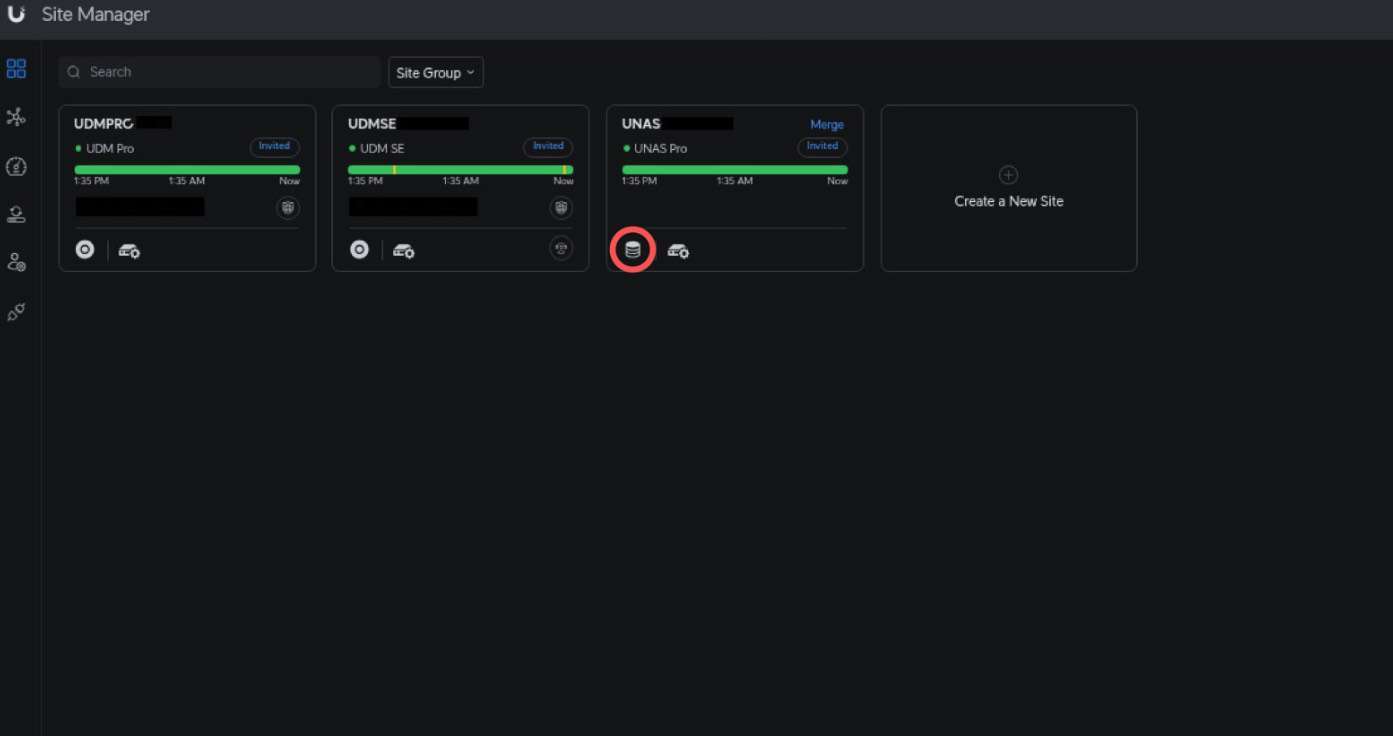Screen dimensions: 1393x736
Task: Click the shield icon on the UDM Pro card
Action: click(x=287, y=207)
